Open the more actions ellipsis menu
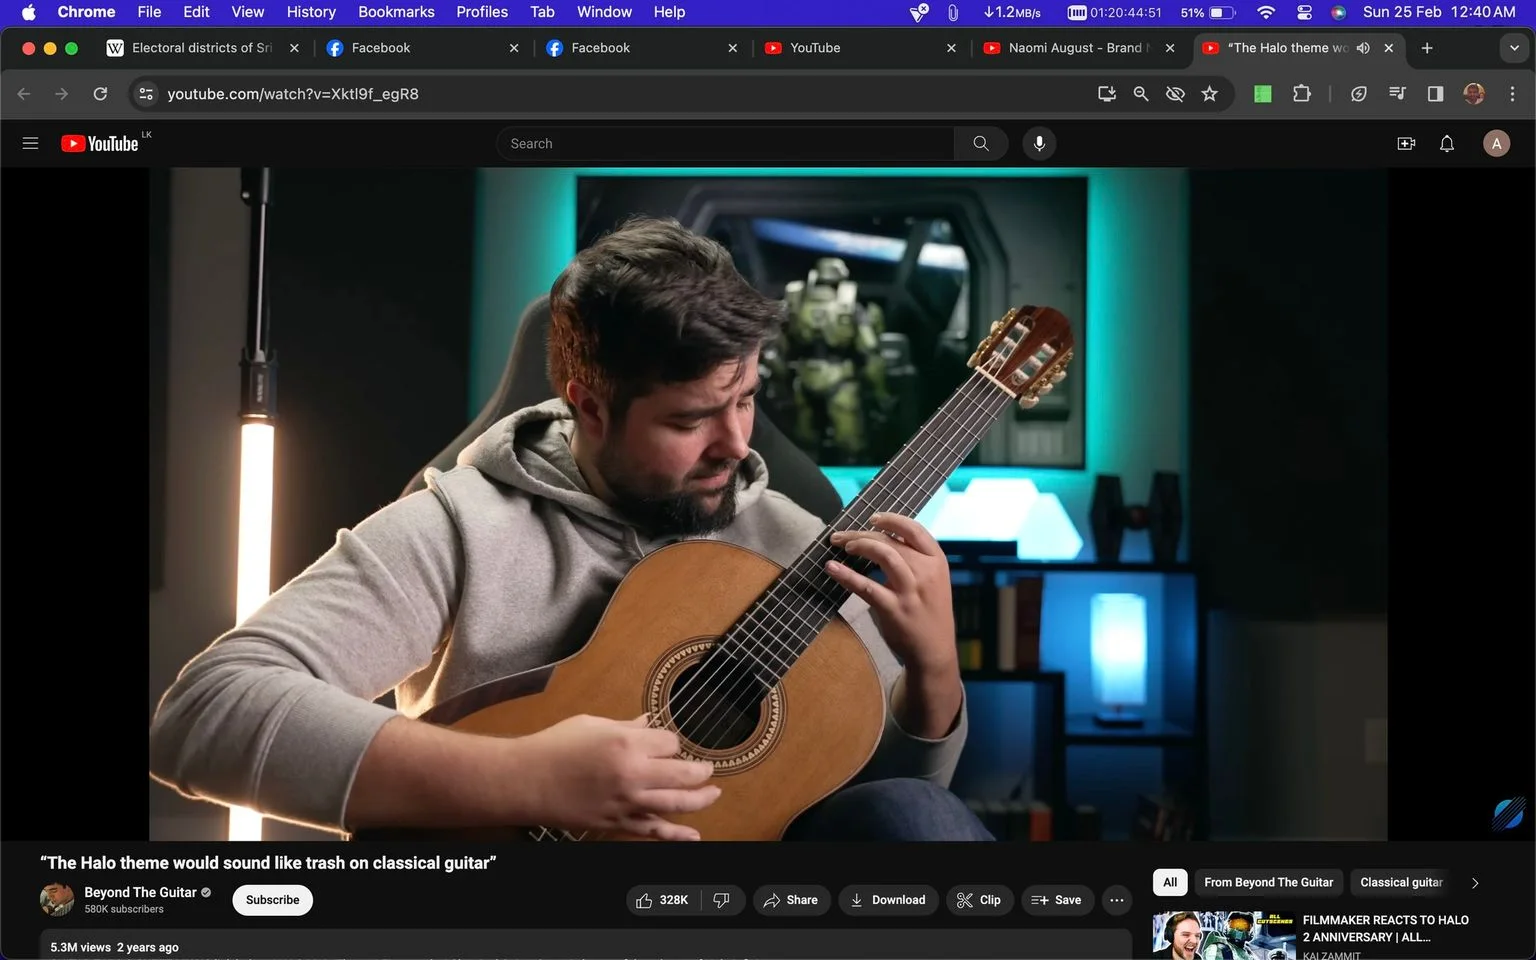Image resolution: width=1536 pixels, height=960 pixels. (x=1117, y=900)
